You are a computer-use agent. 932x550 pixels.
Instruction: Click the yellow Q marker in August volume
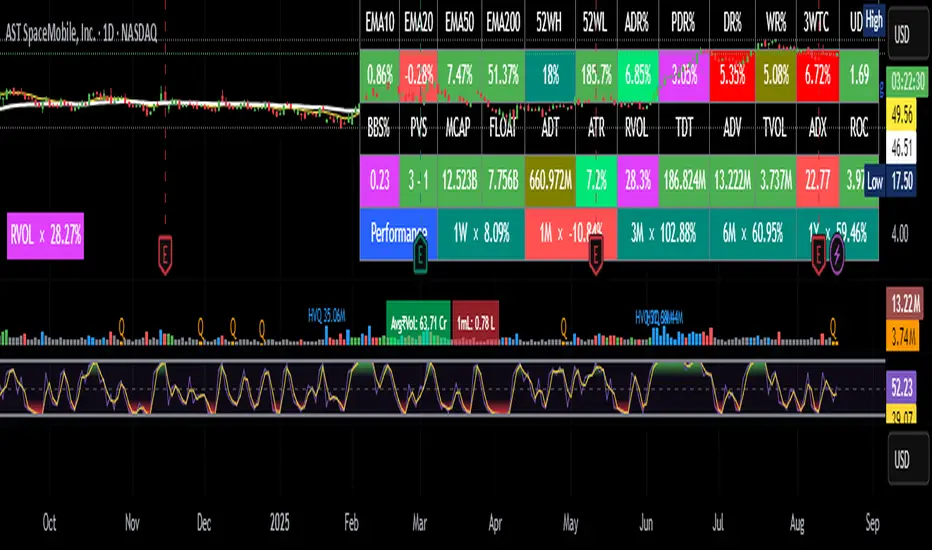click(833, 326)
